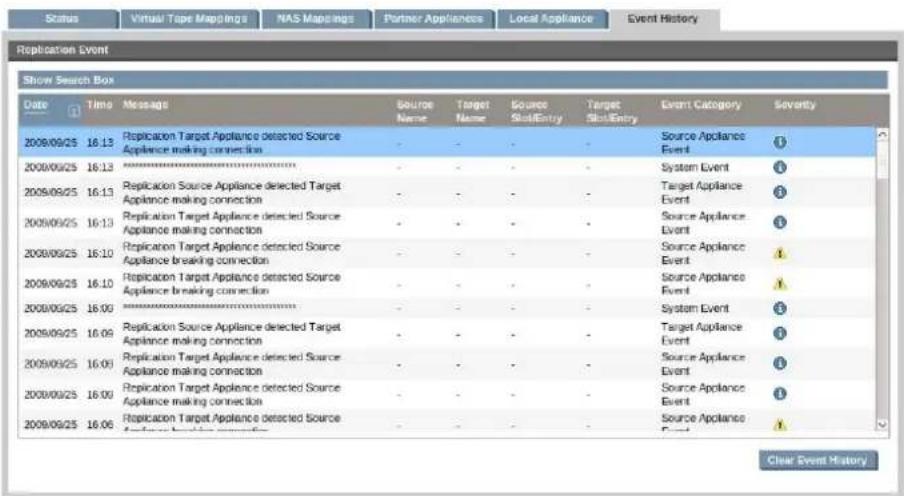The height and width of the screenshot is (496, 904).
Task: Go to the Partner Appliances tab
Action: [x=434, y=19]
